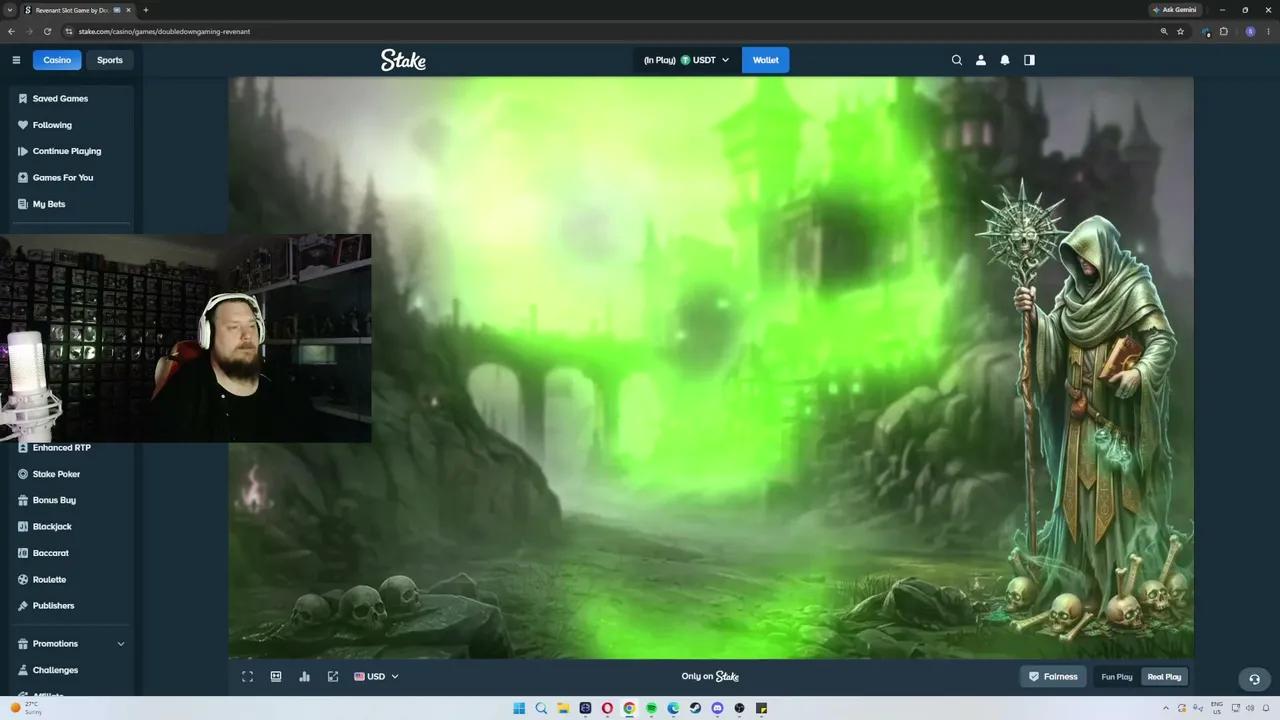1280x720 pixels.
Task: Open the notifications bell
Action: (1005, 60)
